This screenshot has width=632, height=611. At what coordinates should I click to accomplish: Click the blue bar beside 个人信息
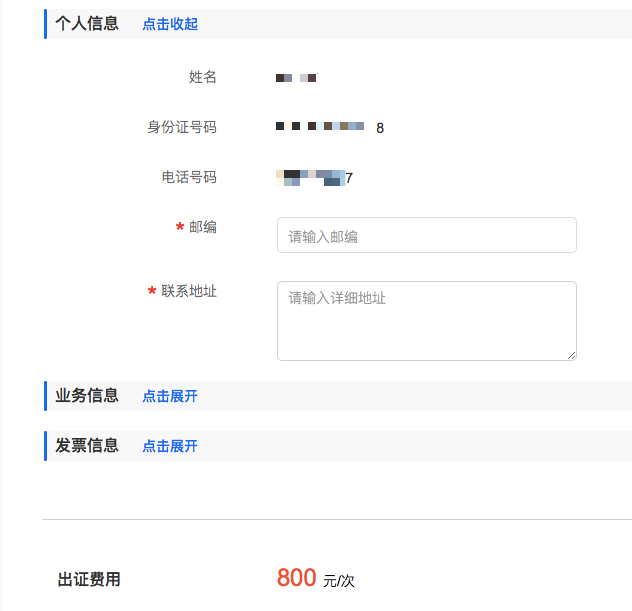pyautogui.click(x=46, y=24)
